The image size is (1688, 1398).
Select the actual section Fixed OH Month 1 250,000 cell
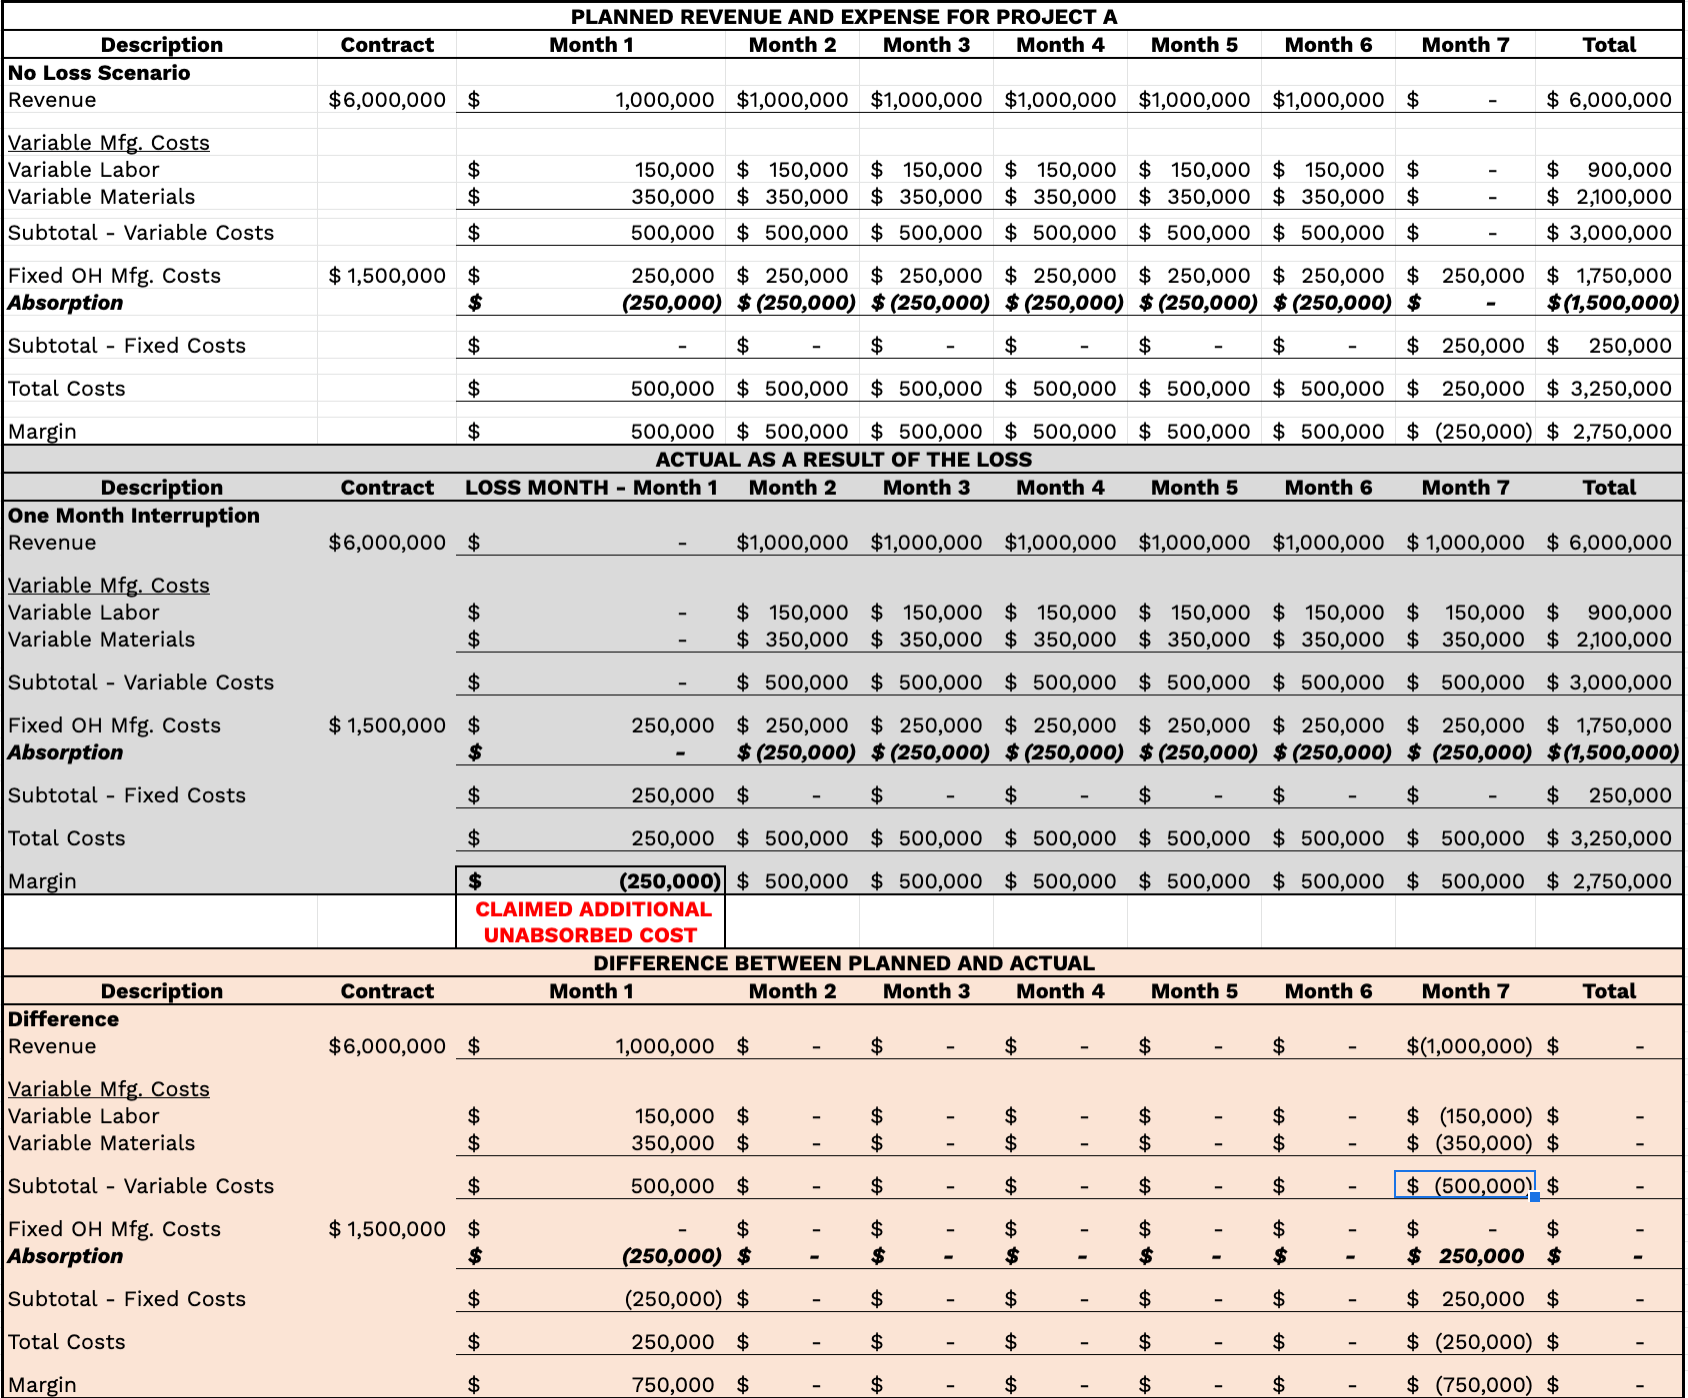pos(591,726)
